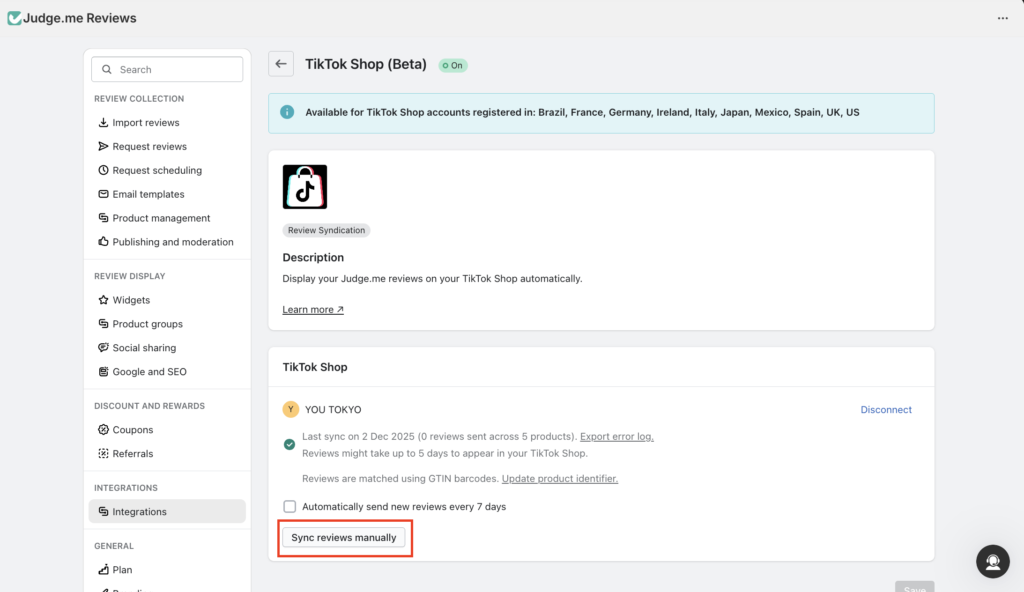Open the three-dot menu at top right
This screenshot has width=1024, height=592.
point(1002,18)
